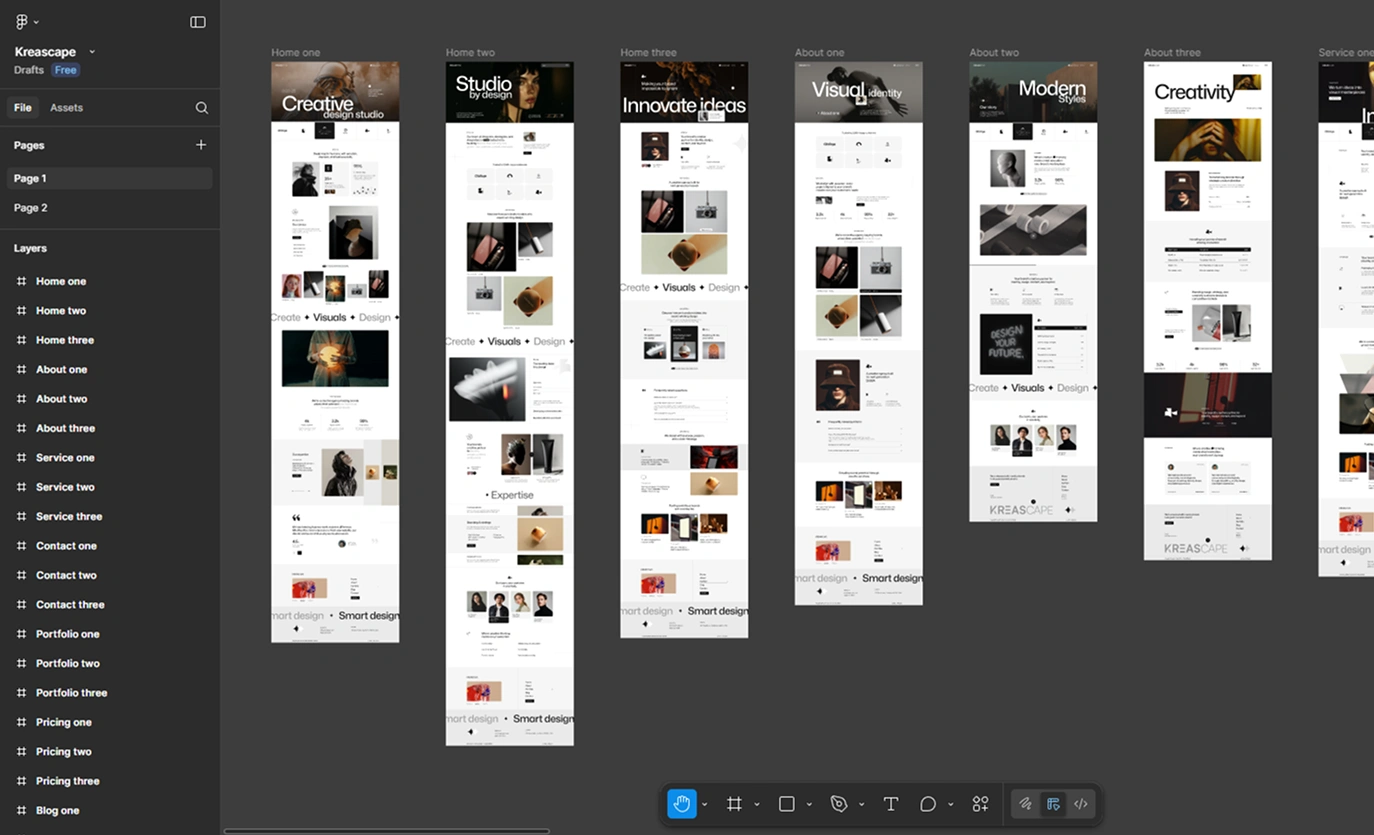1374x835 pixels.
Task: Switch to Dev Mode code icon
Action: (1081, 804)
